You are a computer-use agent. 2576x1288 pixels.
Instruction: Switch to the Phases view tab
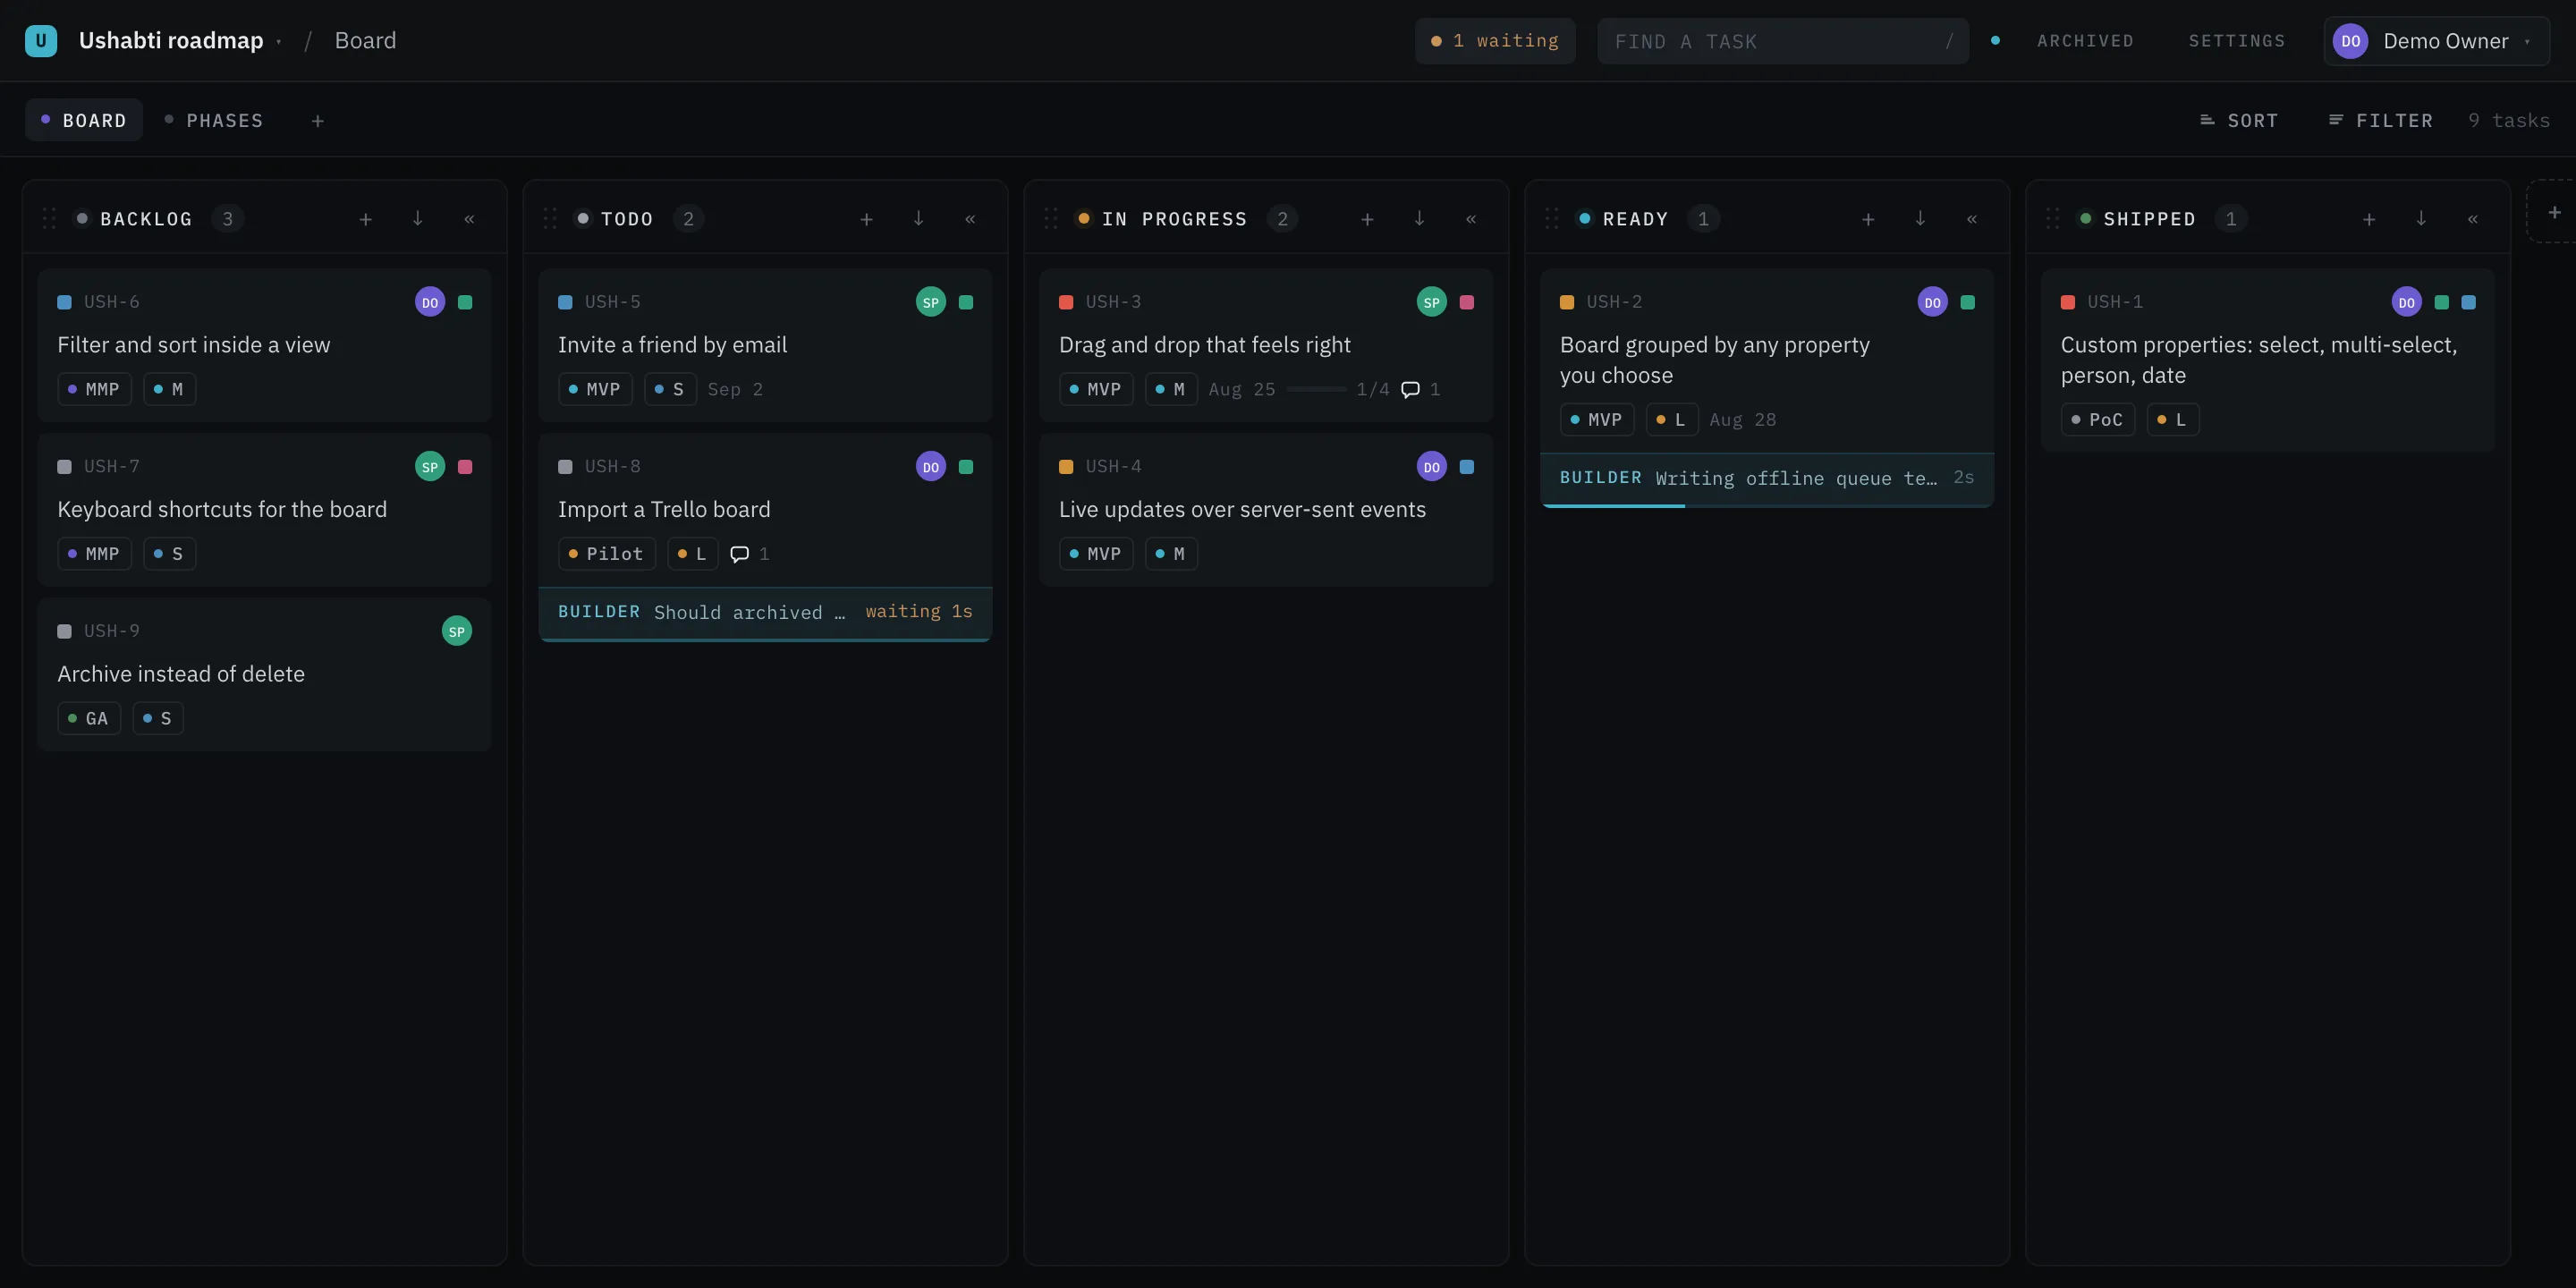pos(214,121)
